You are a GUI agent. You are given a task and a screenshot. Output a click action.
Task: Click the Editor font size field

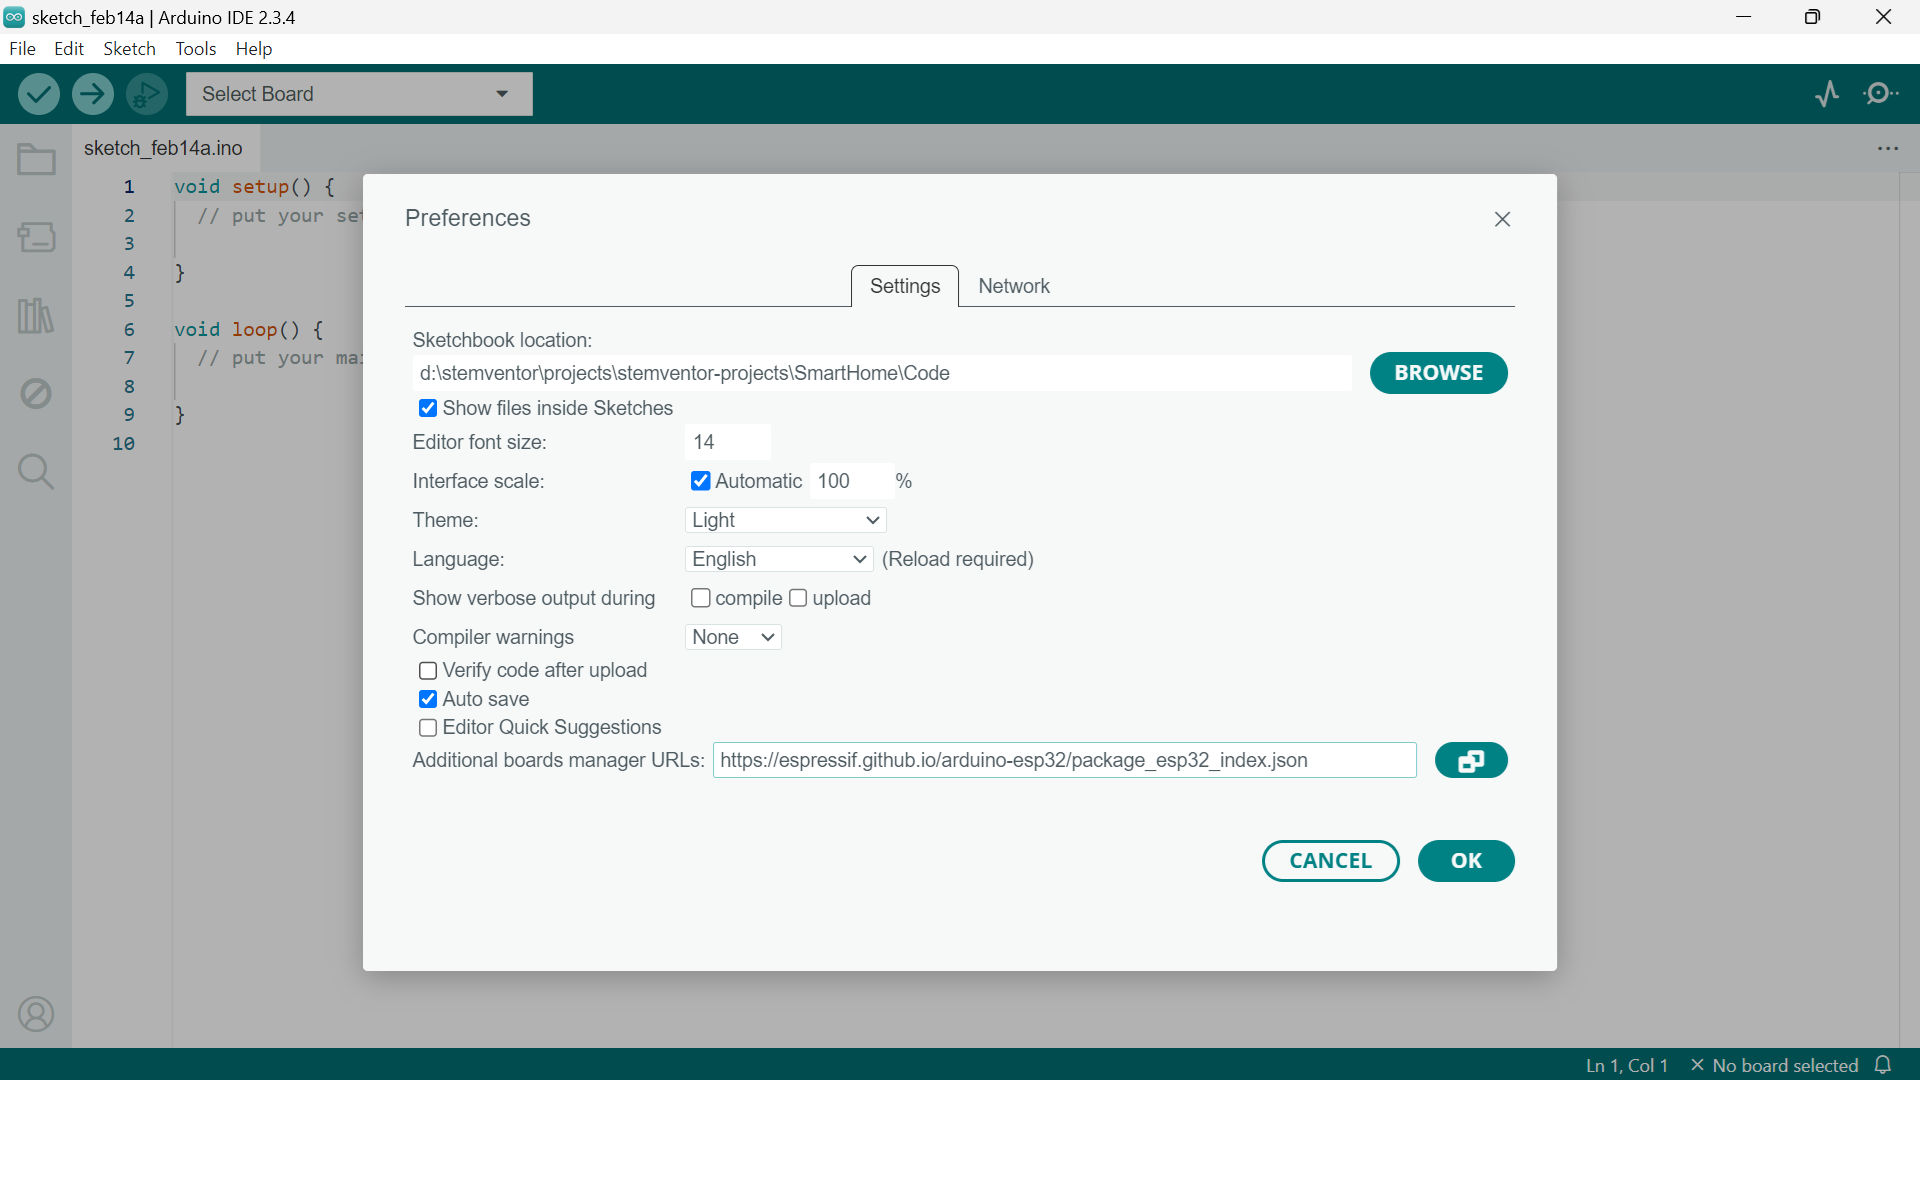tap(728, 442)
